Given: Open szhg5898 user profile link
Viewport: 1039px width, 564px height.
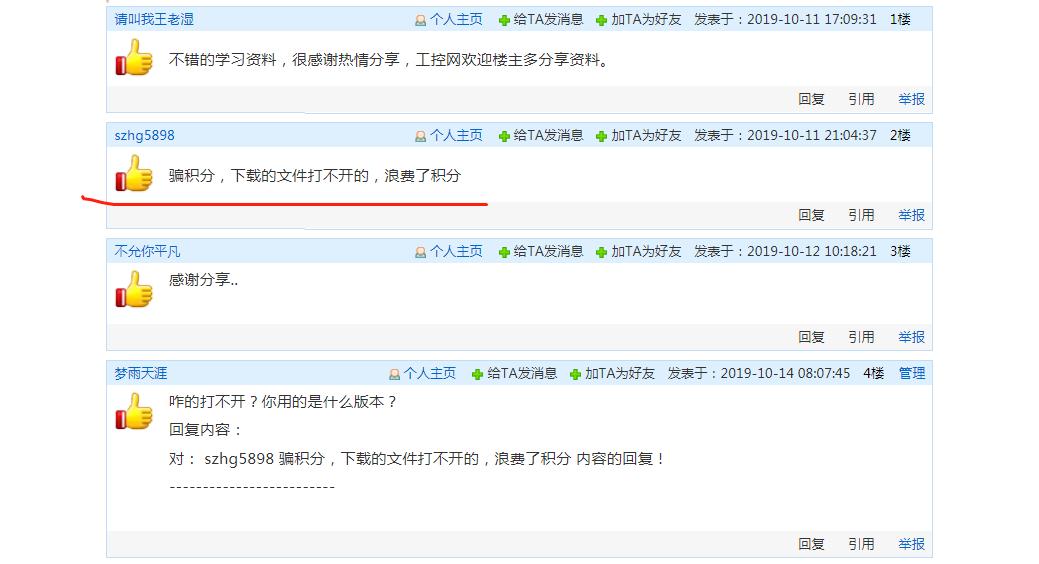Looking at the screenshot, I should [x=144, y=135].
